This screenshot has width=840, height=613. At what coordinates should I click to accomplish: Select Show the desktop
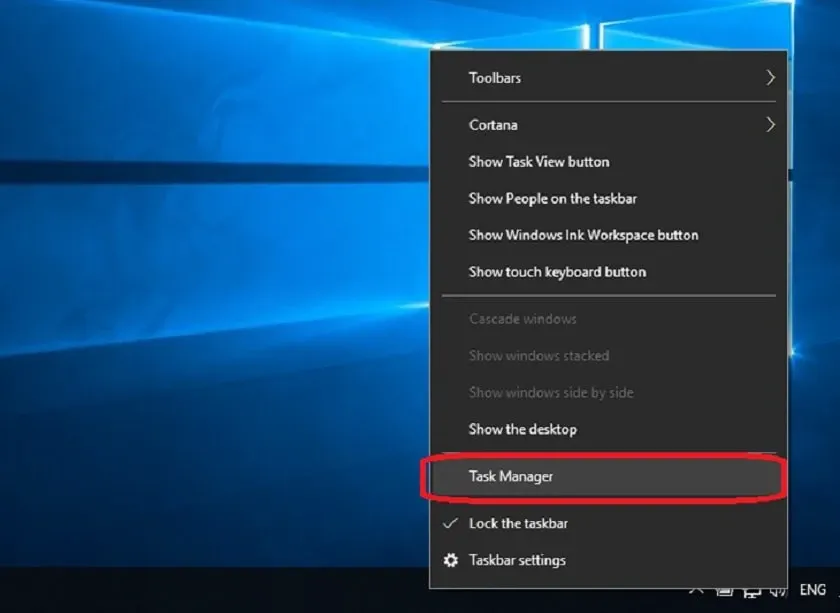point(522,429)
